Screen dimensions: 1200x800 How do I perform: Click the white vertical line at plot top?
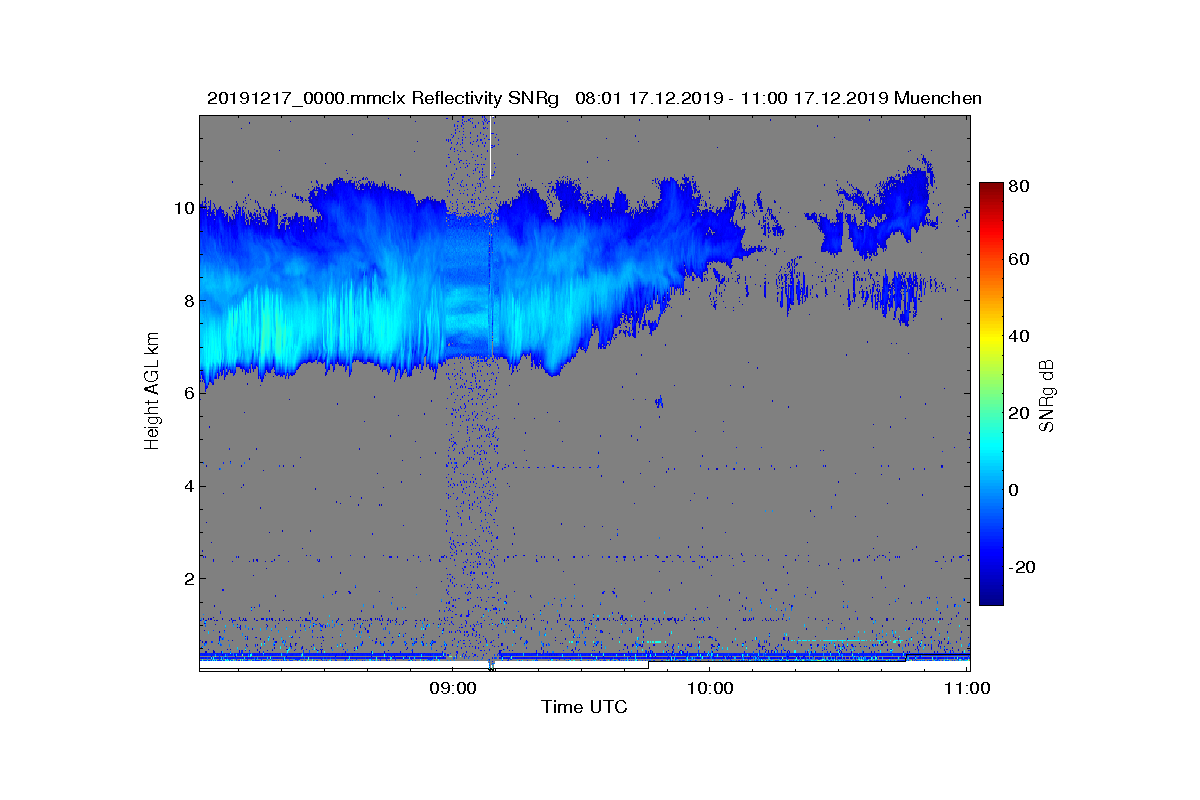tap(491, 146)
